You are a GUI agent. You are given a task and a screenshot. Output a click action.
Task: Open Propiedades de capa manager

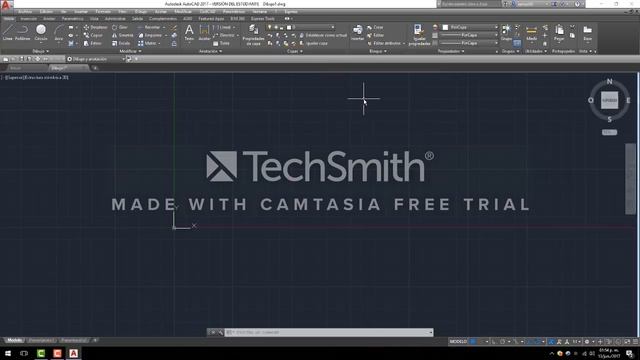coord(253,34)
